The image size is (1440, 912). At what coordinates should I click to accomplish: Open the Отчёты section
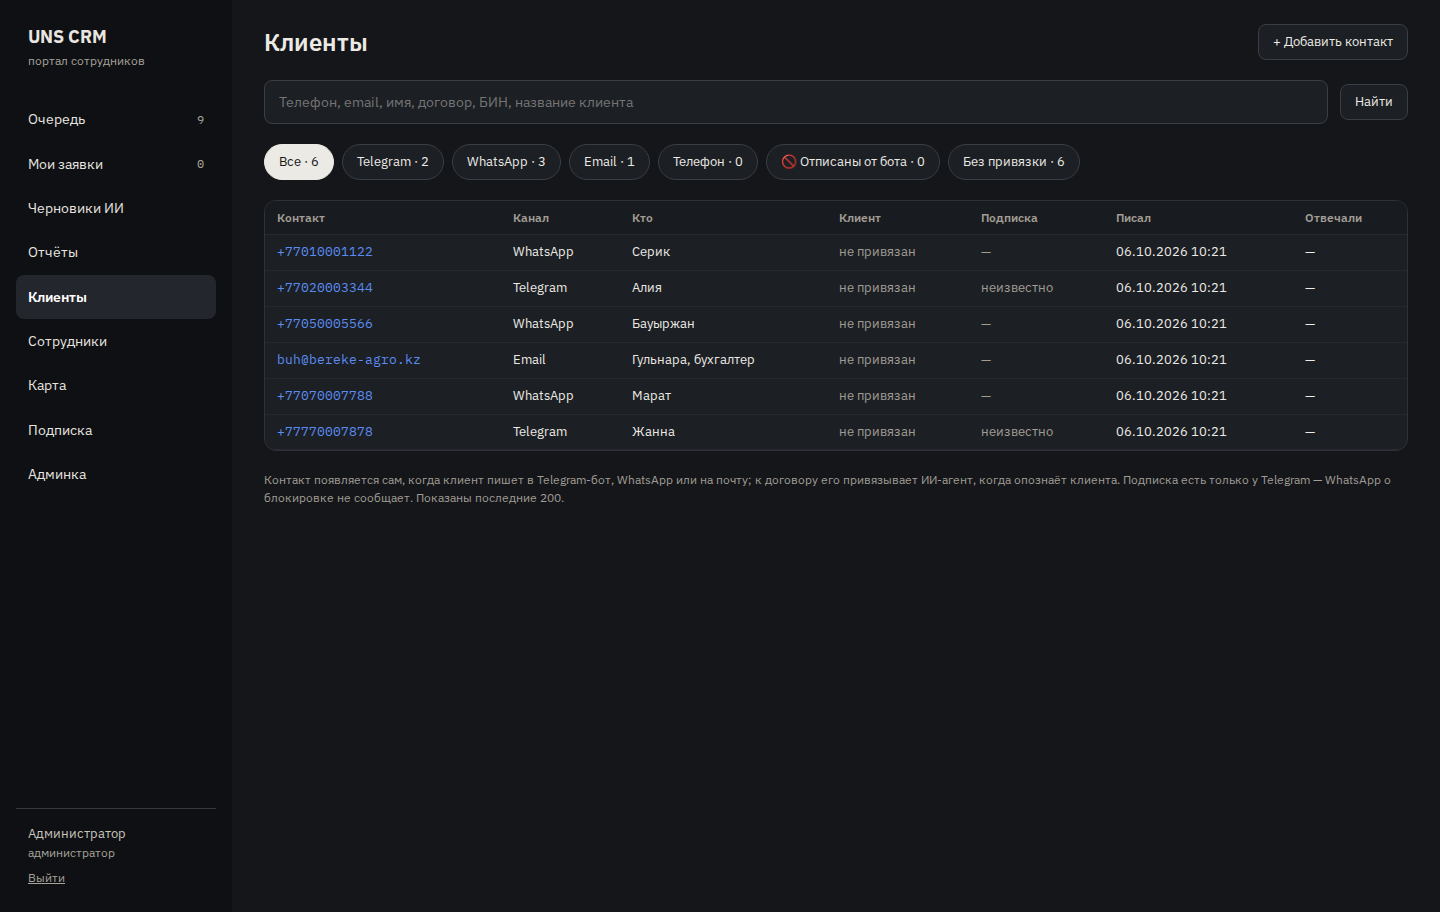[116, 252]
